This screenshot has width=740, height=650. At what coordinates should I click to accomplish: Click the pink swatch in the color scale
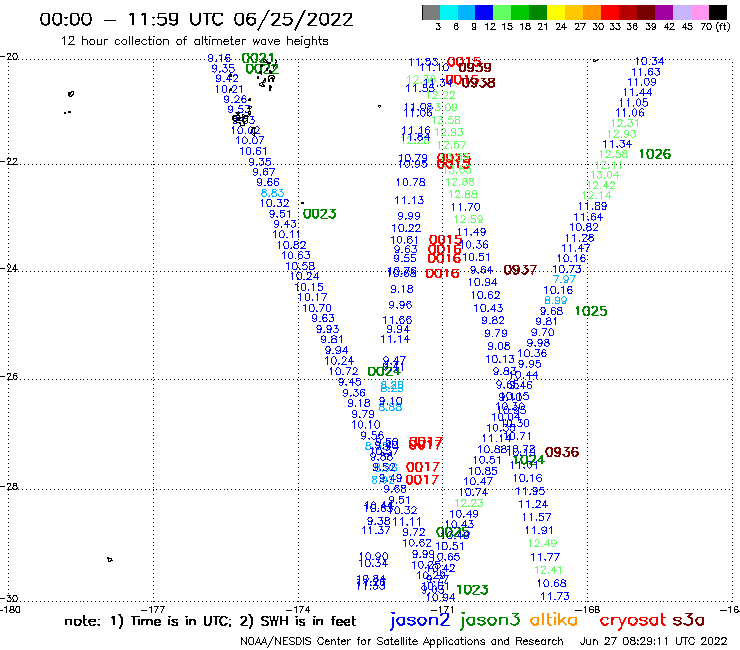[699, 12]
